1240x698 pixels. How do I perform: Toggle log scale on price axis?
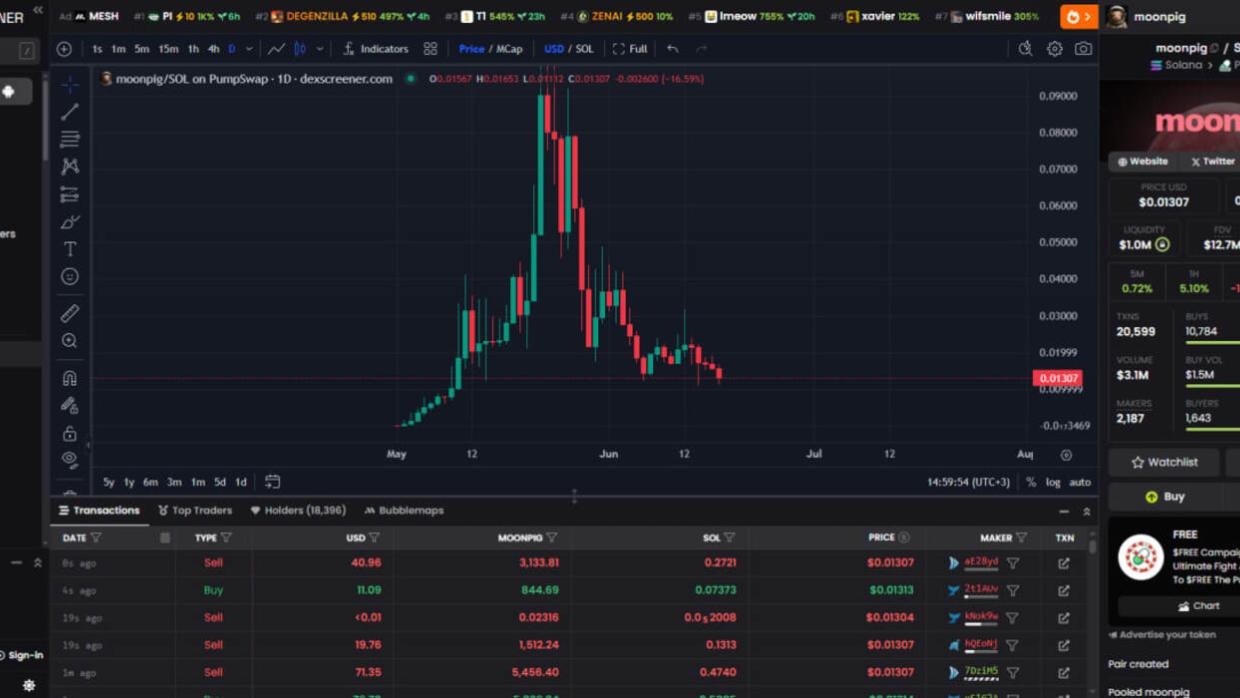[x=1053, y=482]
